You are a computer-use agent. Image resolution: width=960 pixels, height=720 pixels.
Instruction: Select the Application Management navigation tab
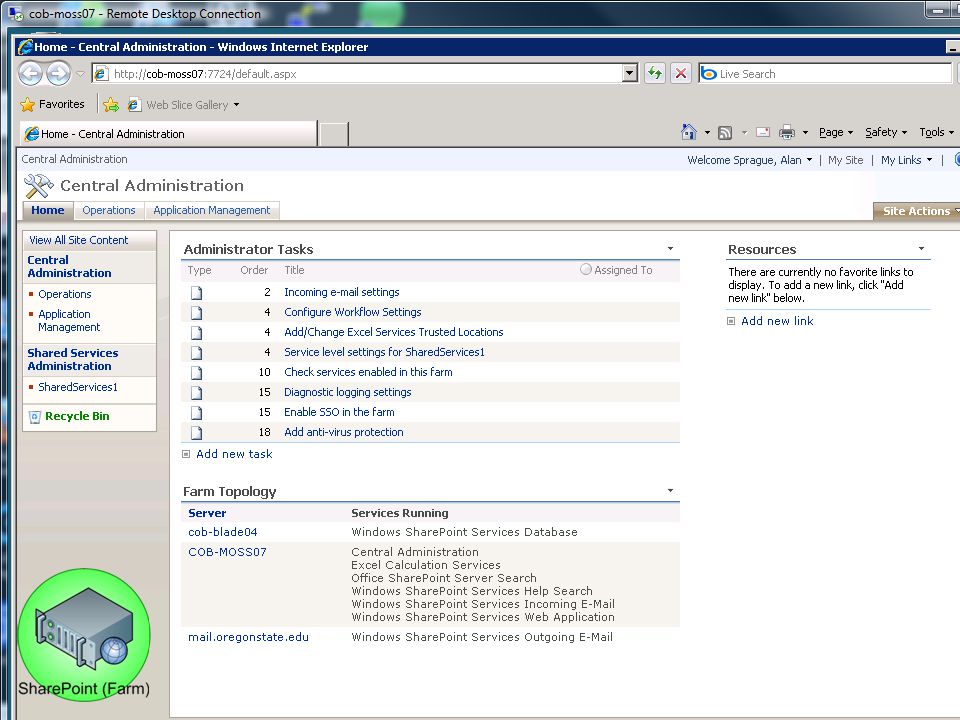click(x=212, y=210)
